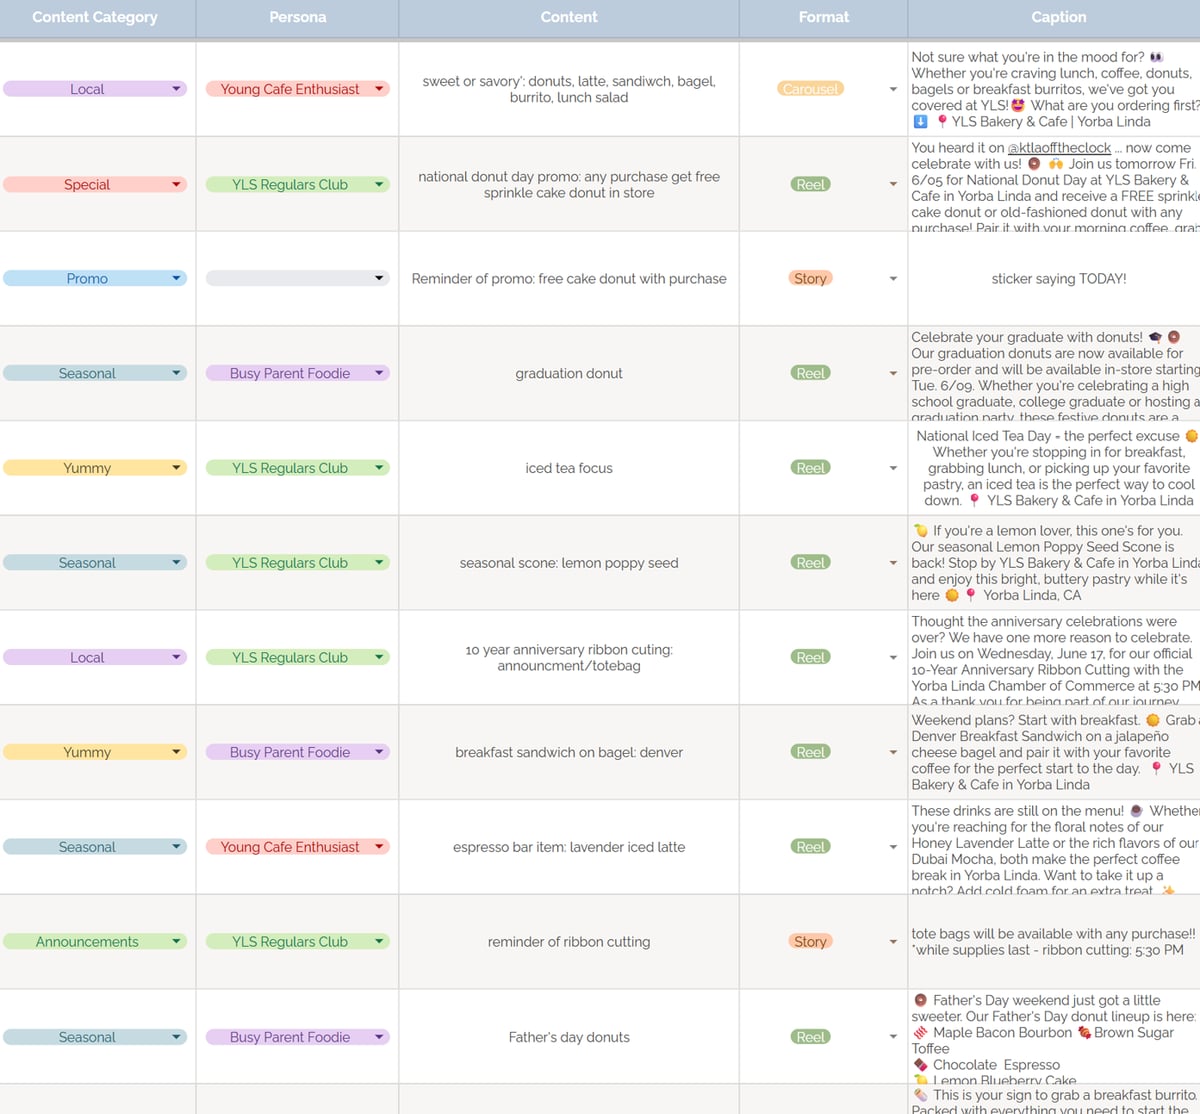Open Busy Parent Foodie persona in Father's day row
Viewport: 1200px width, 1114px height.
[297, 1037]
